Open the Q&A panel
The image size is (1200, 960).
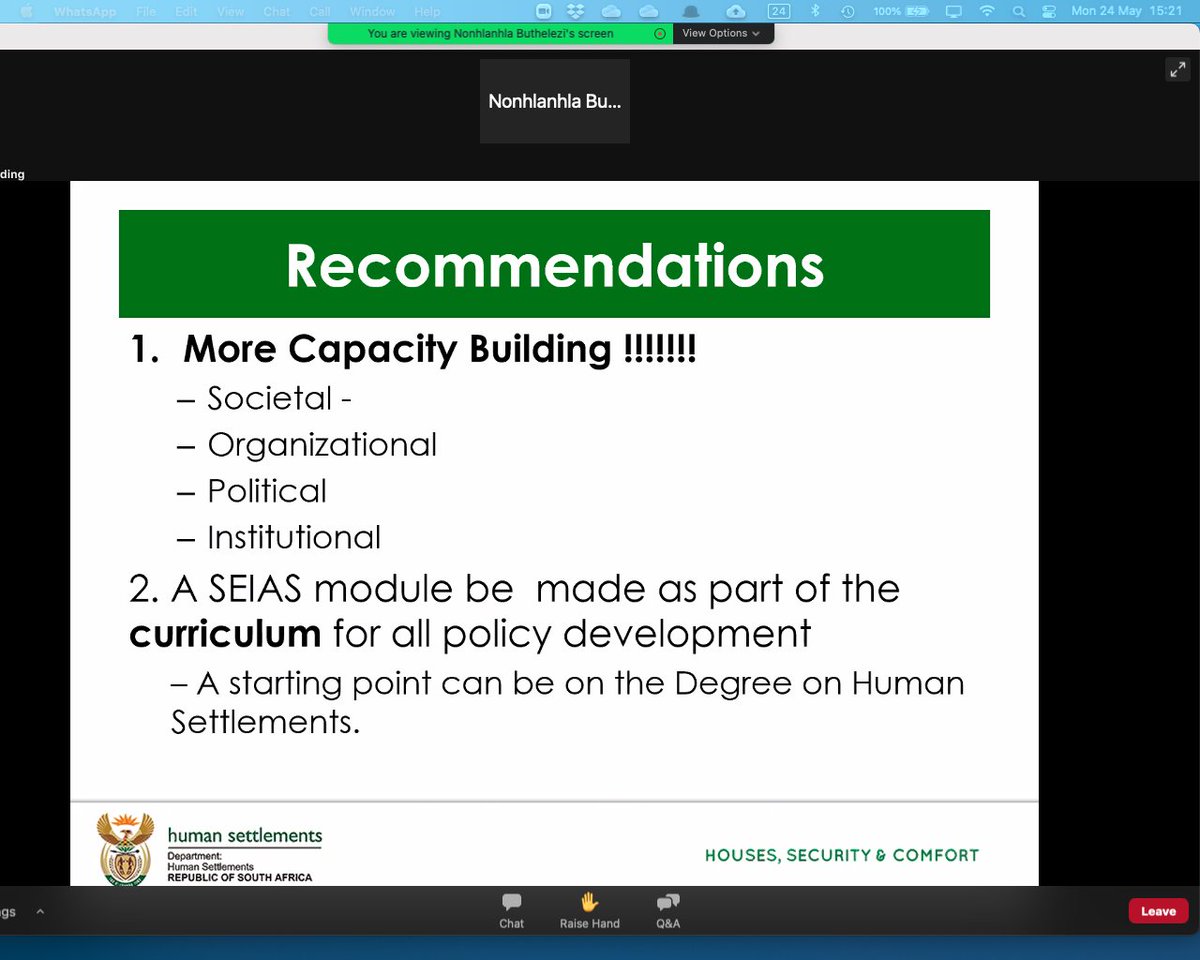(x=668, y=910)
